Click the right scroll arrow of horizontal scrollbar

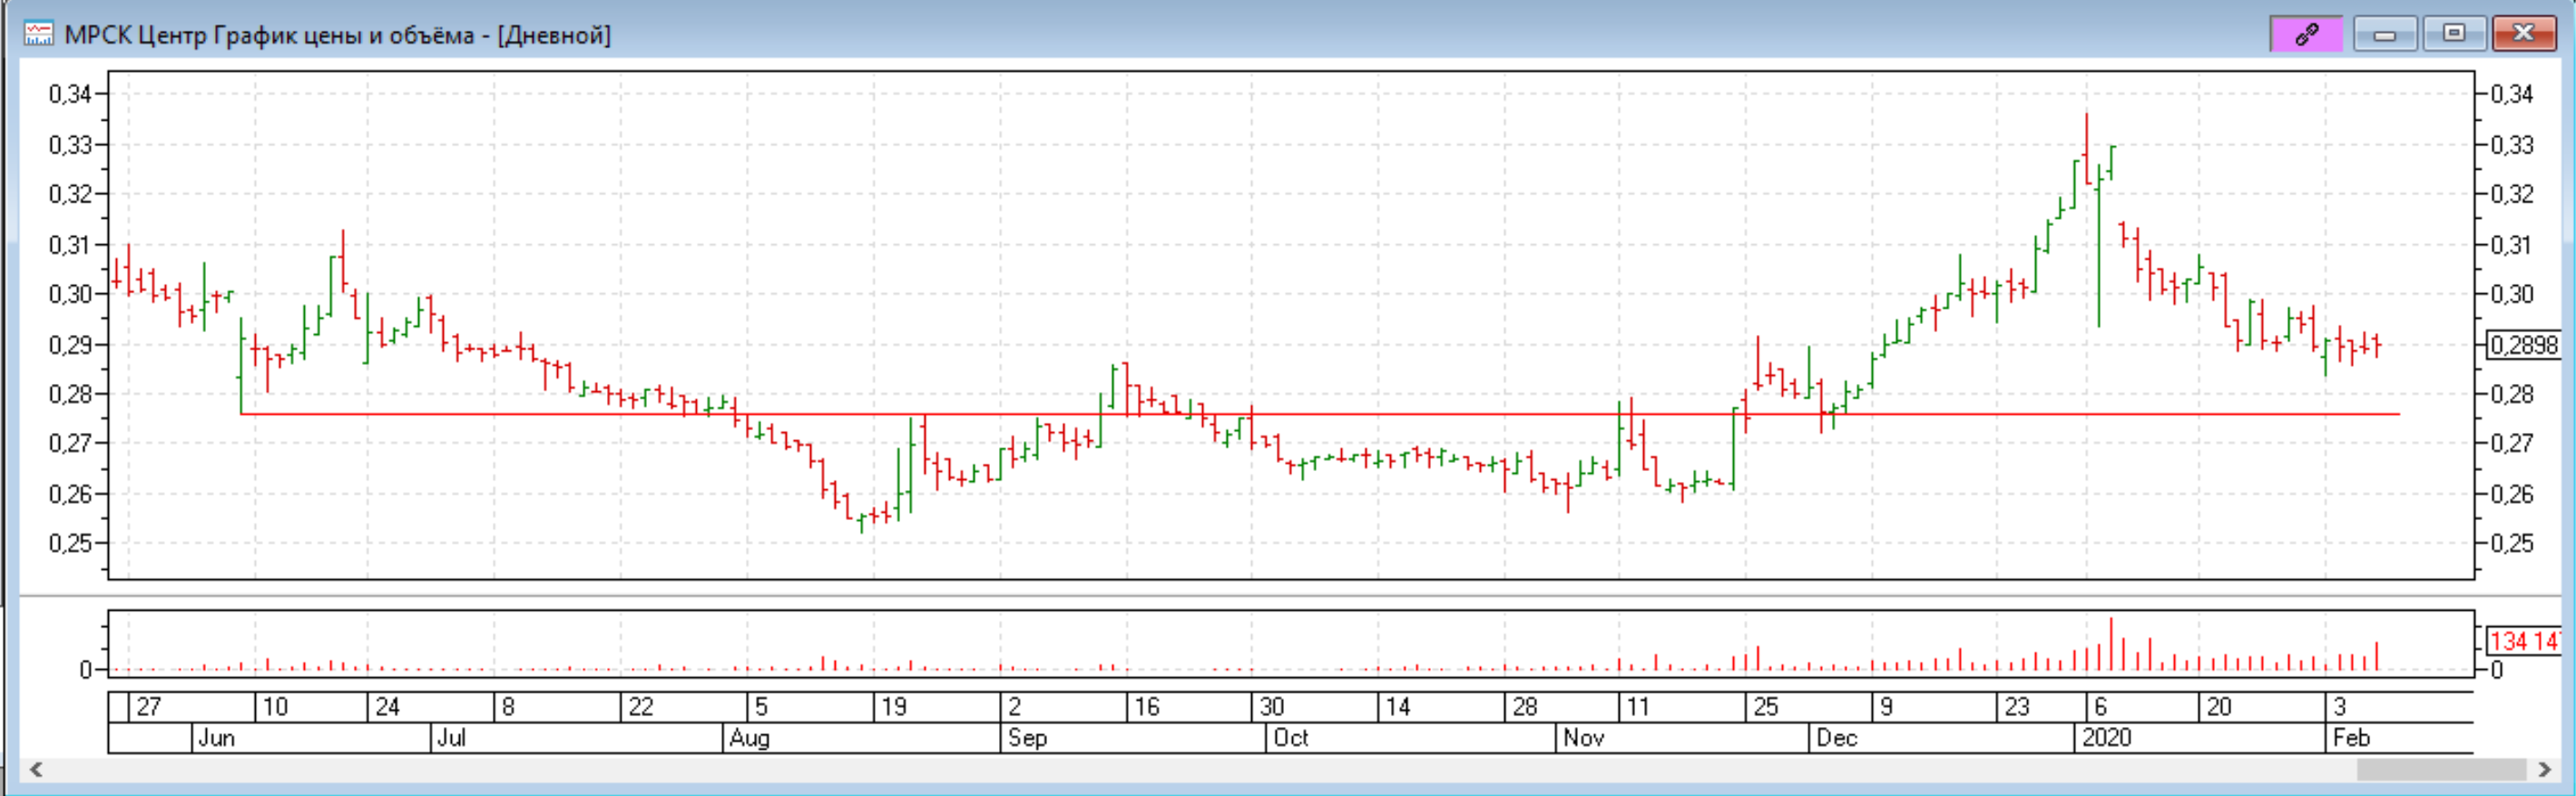click(x=2545, y=769)
